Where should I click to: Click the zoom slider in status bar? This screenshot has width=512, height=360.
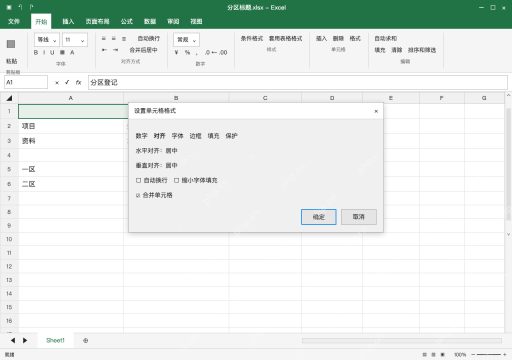pos(489,355)
